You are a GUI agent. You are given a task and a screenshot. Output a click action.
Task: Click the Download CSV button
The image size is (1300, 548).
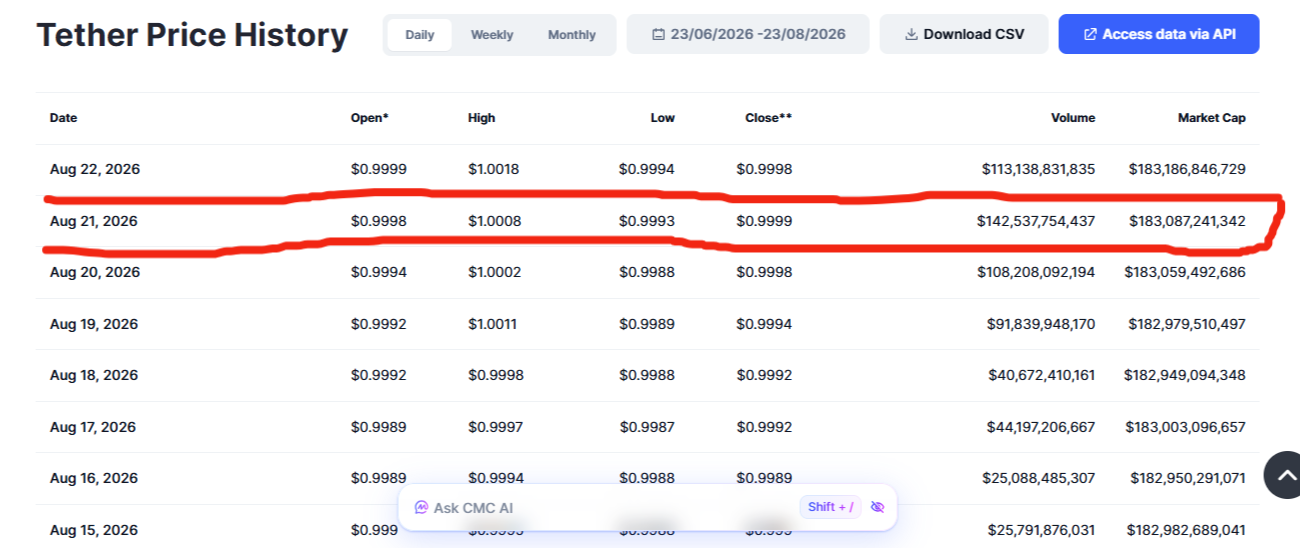click(x=964, y=34)
